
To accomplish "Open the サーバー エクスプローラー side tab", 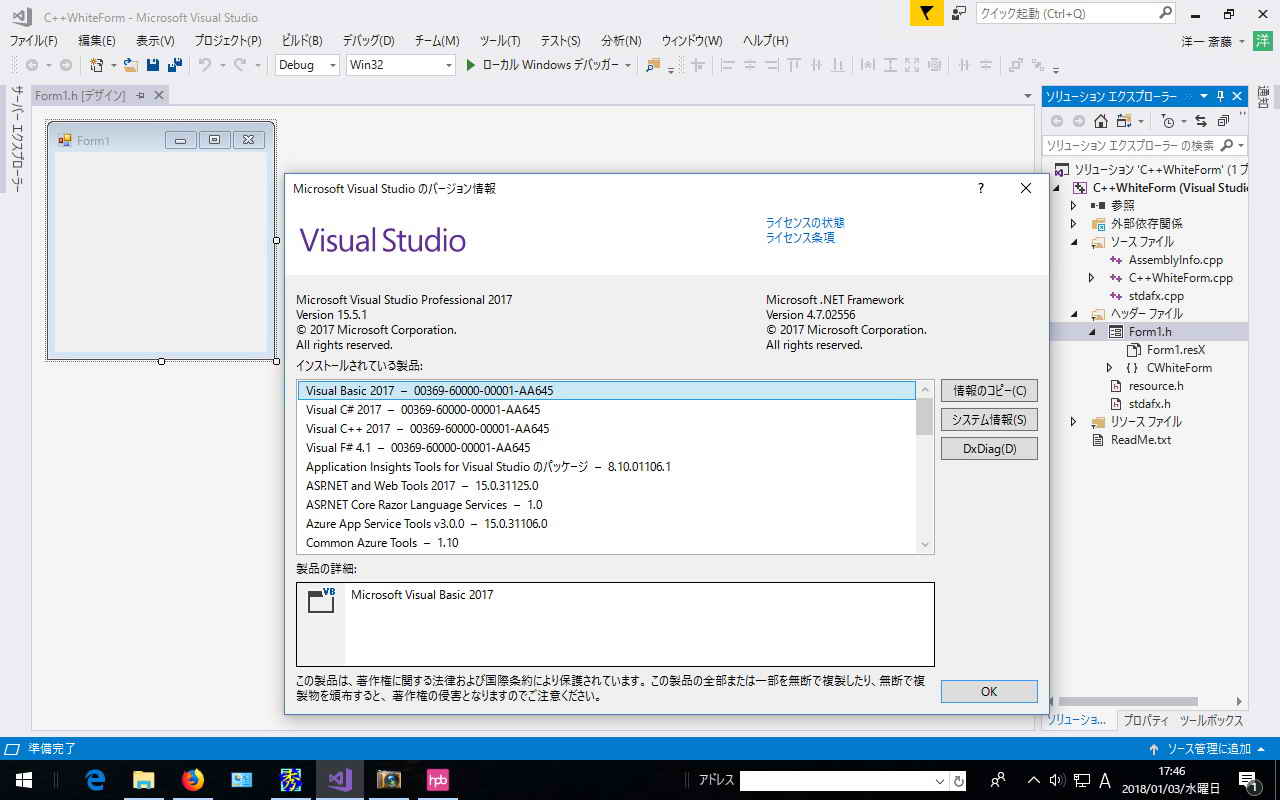I will pyautogui.click(x=16, y=140).
